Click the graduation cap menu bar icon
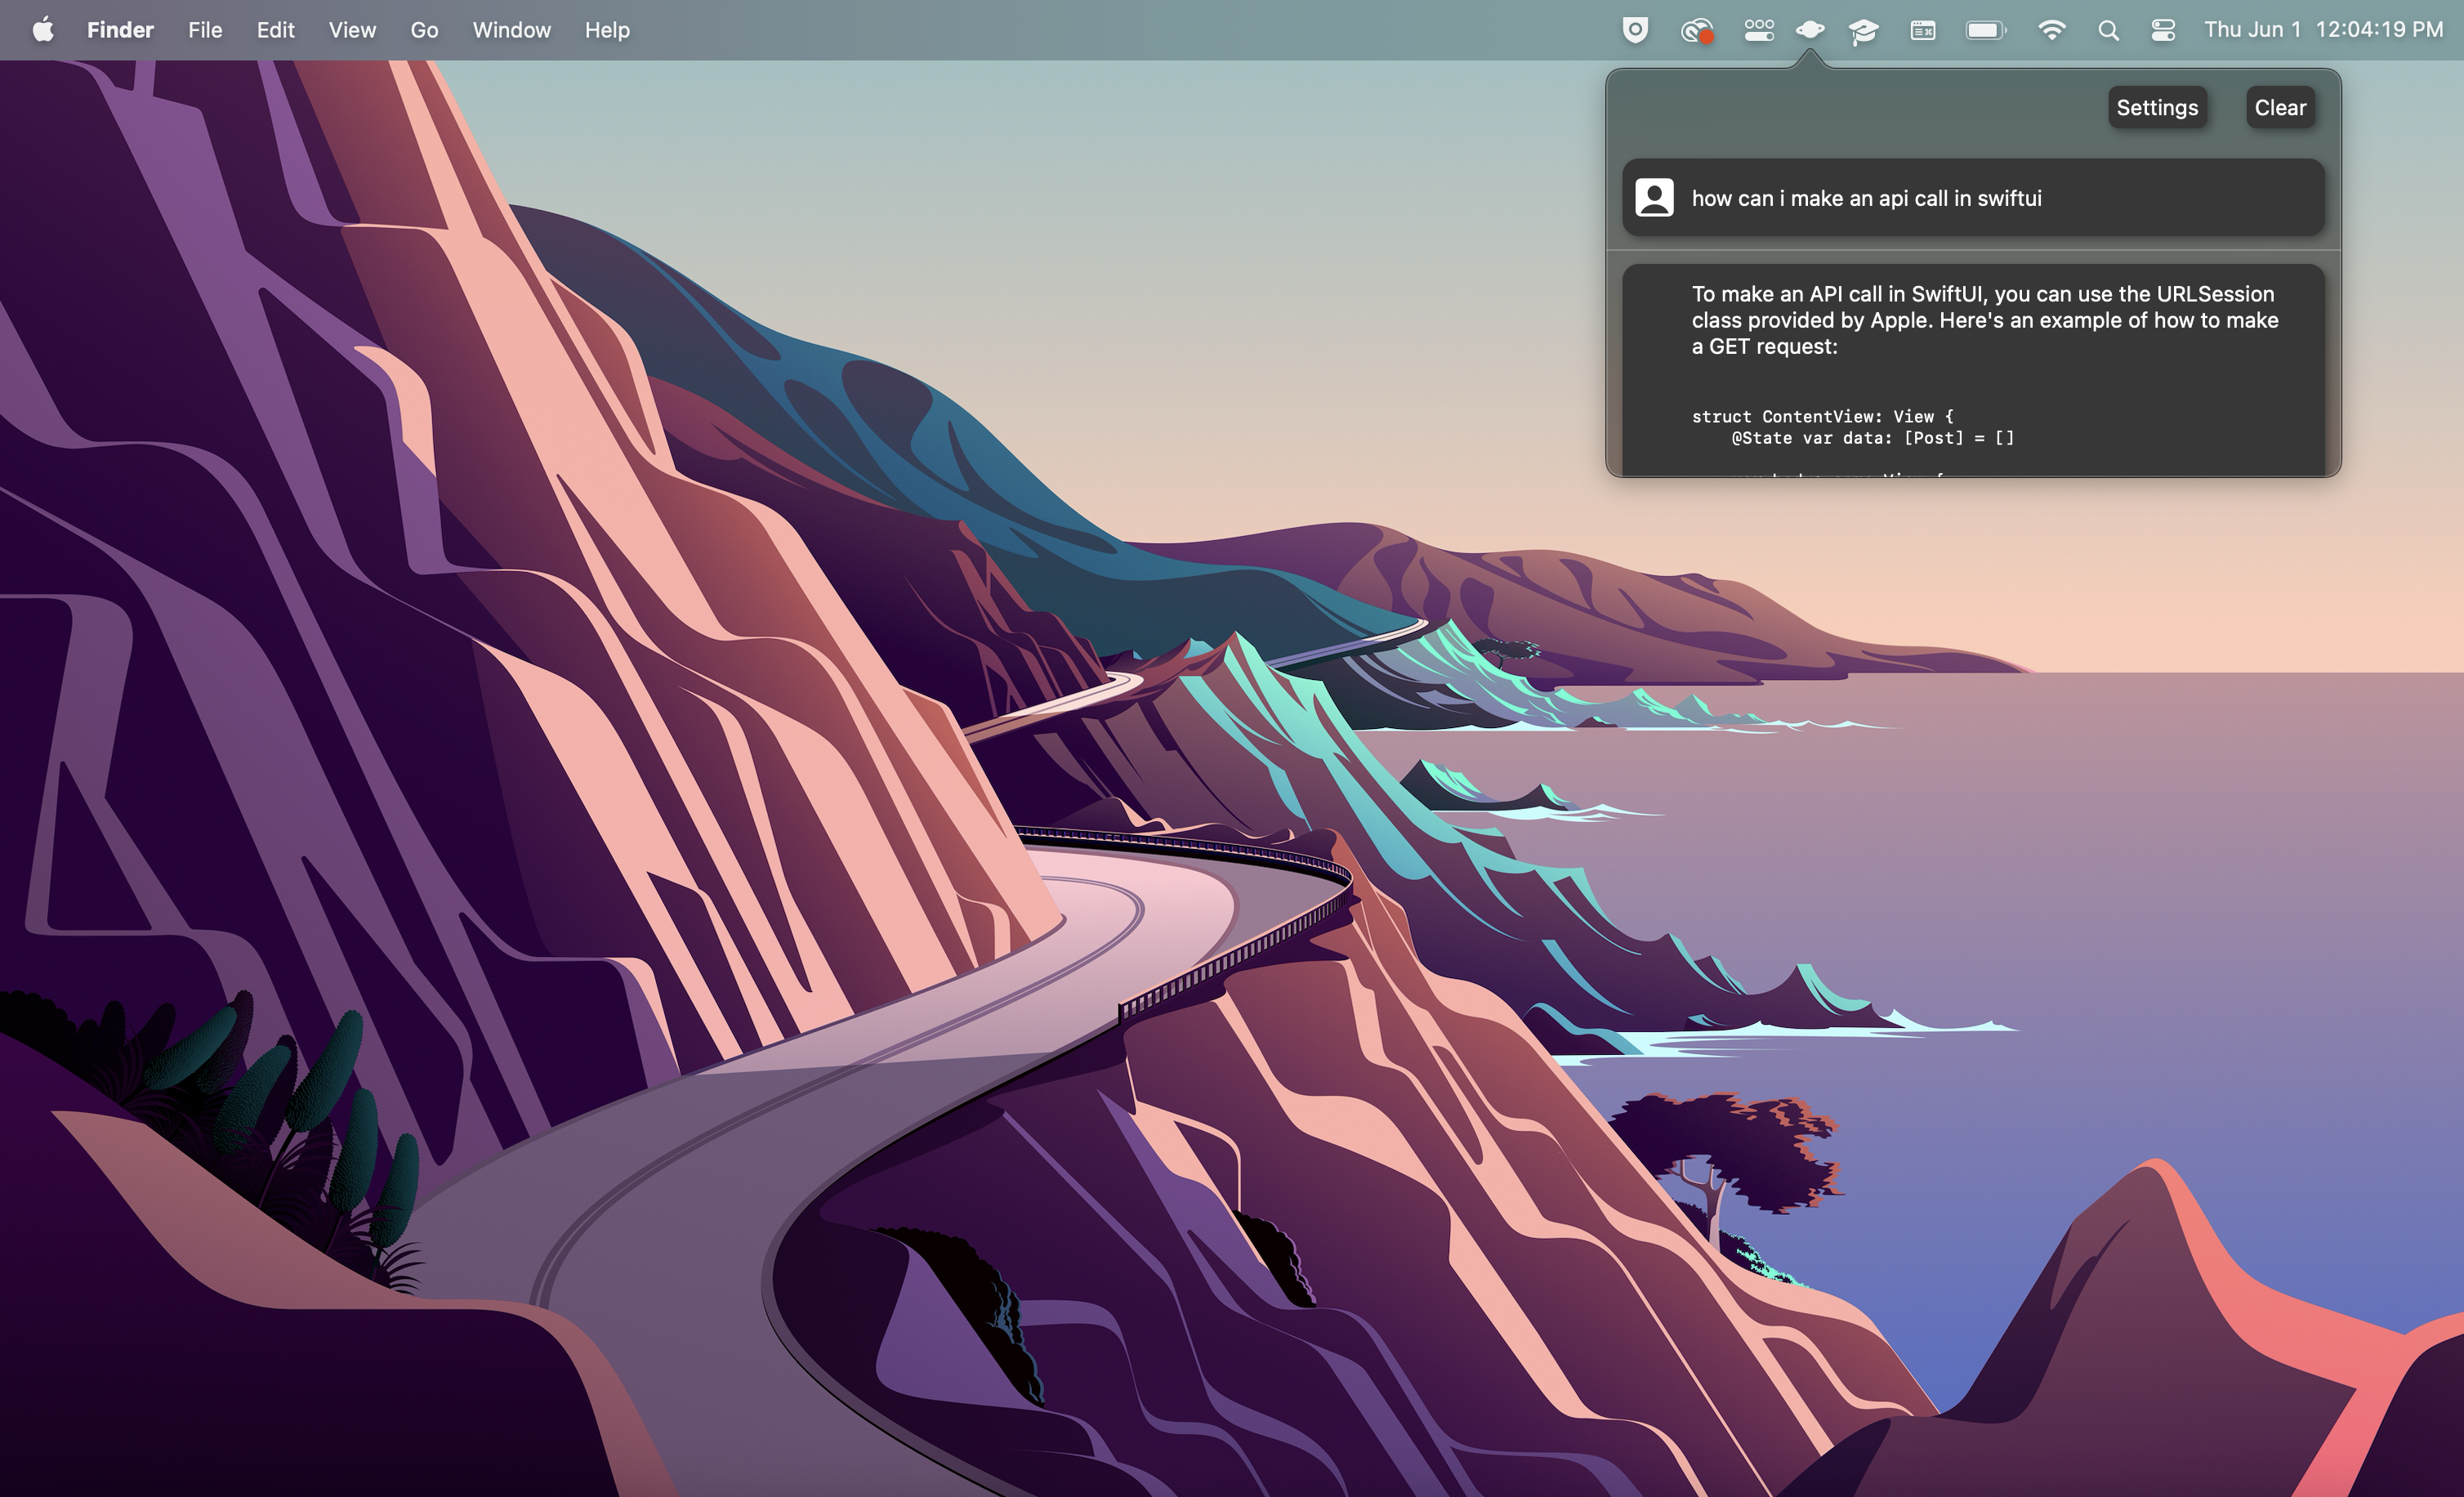 coord(1863,31)
